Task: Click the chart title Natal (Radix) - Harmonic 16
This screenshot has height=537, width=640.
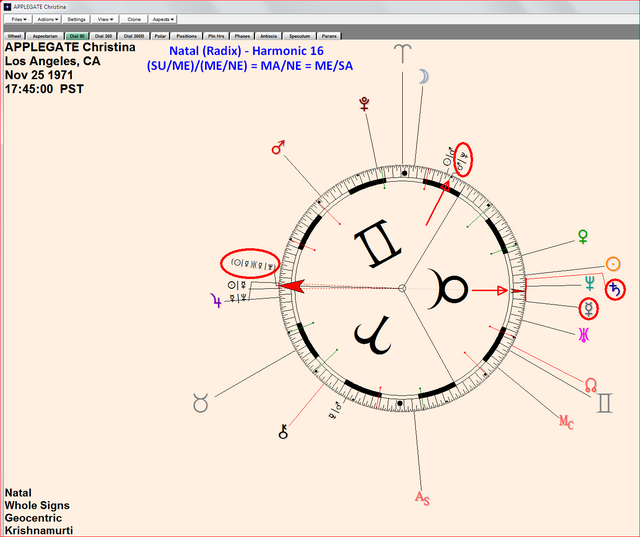Action: click(246, 51)
